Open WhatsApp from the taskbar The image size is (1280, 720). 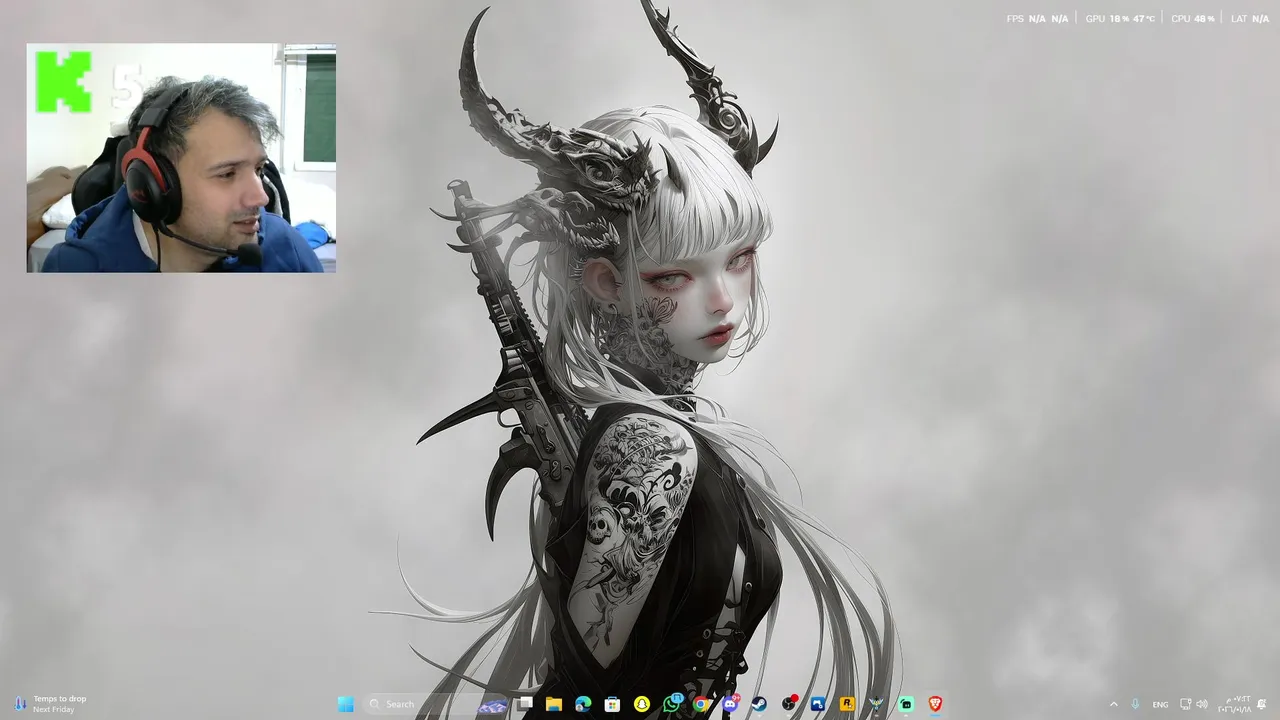(672, 704)
